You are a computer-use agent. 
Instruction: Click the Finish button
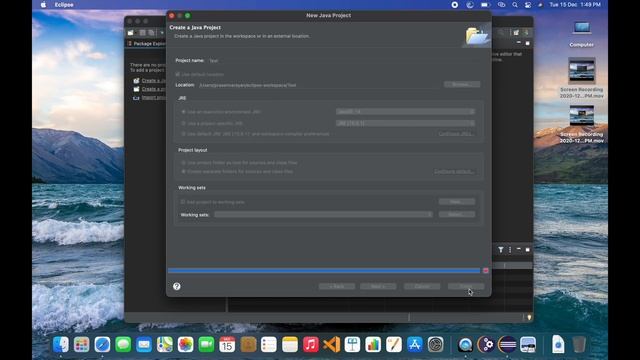466,286
